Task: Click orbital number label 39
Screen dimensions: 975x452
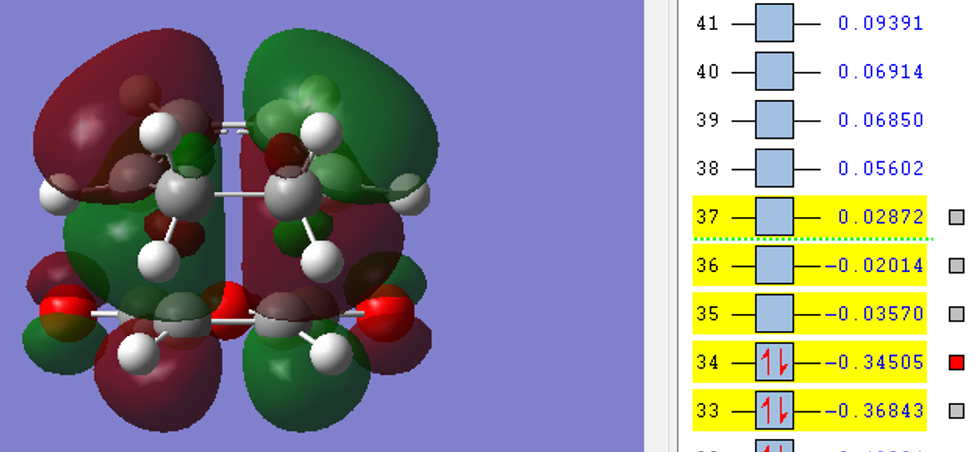Action: click(708, 119)
